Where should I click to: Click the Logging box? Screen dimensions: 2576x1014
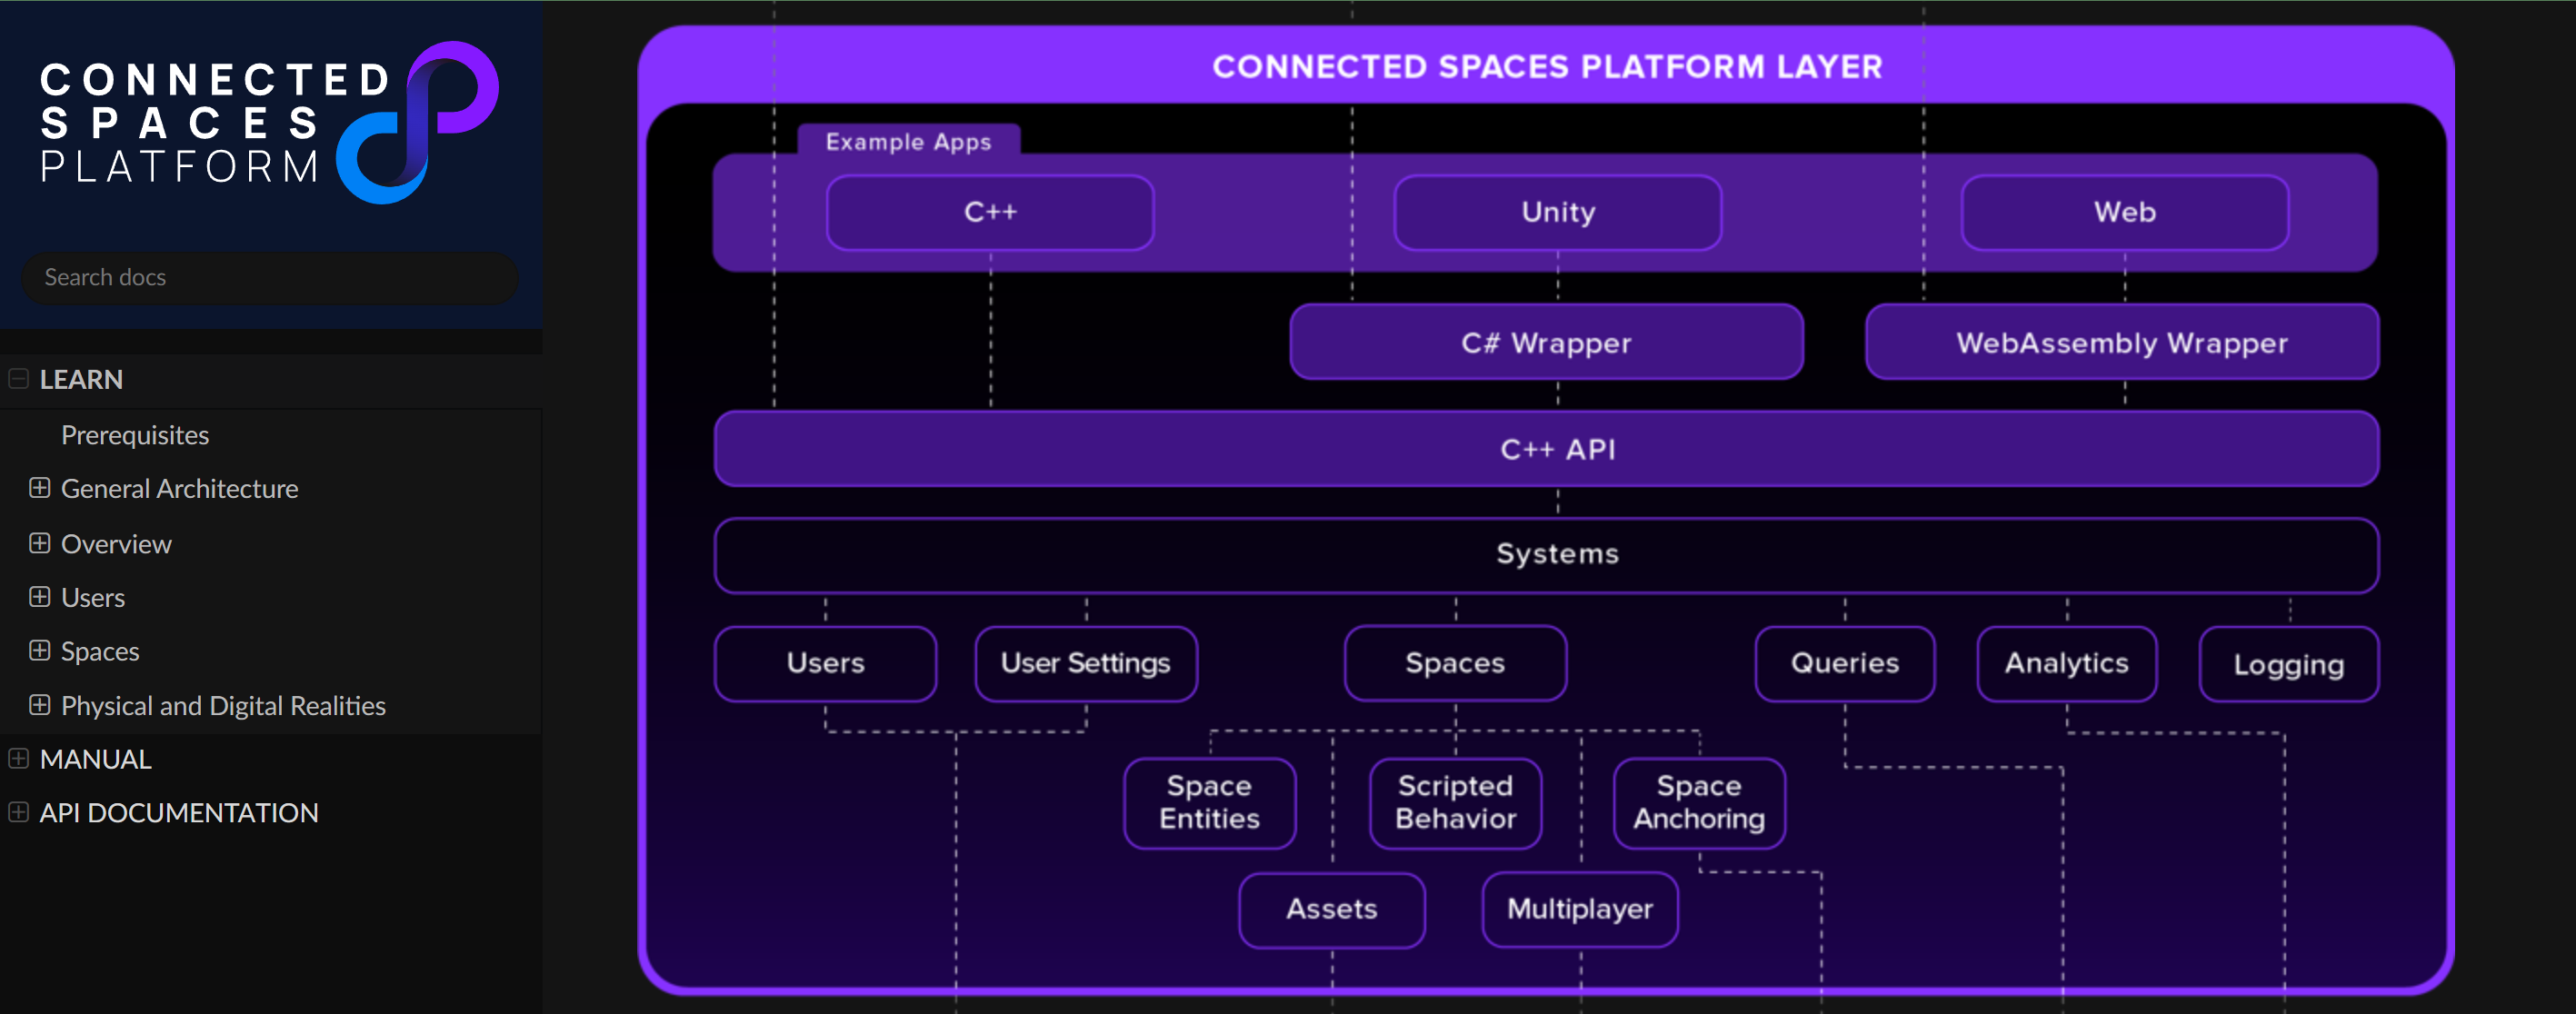click(2289, 664)
